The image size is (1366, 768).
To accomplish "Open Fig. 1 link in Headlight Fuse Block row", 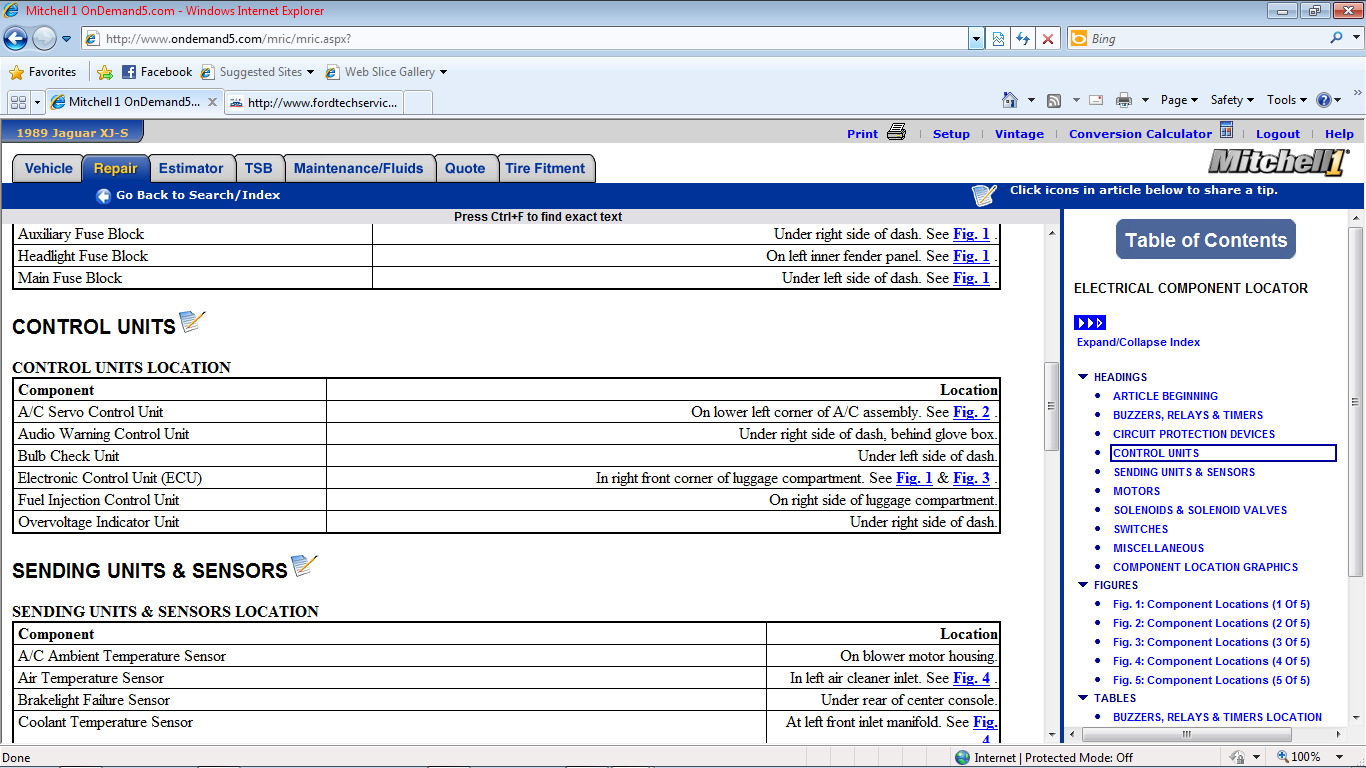I will point(971,256).
